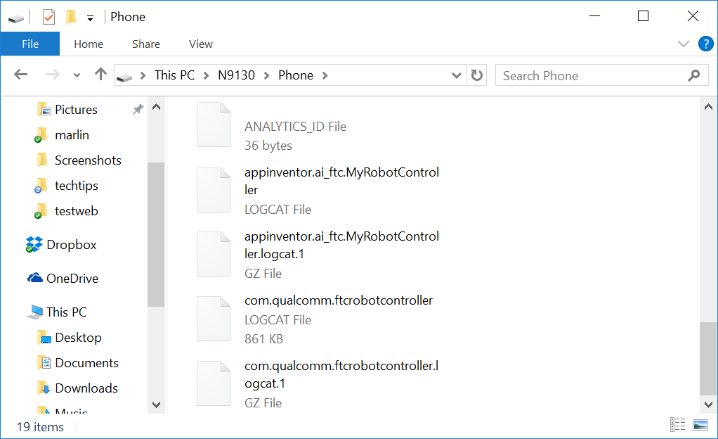Open Help with the question mark icon

pyautogui.click(x=706, y=44)
